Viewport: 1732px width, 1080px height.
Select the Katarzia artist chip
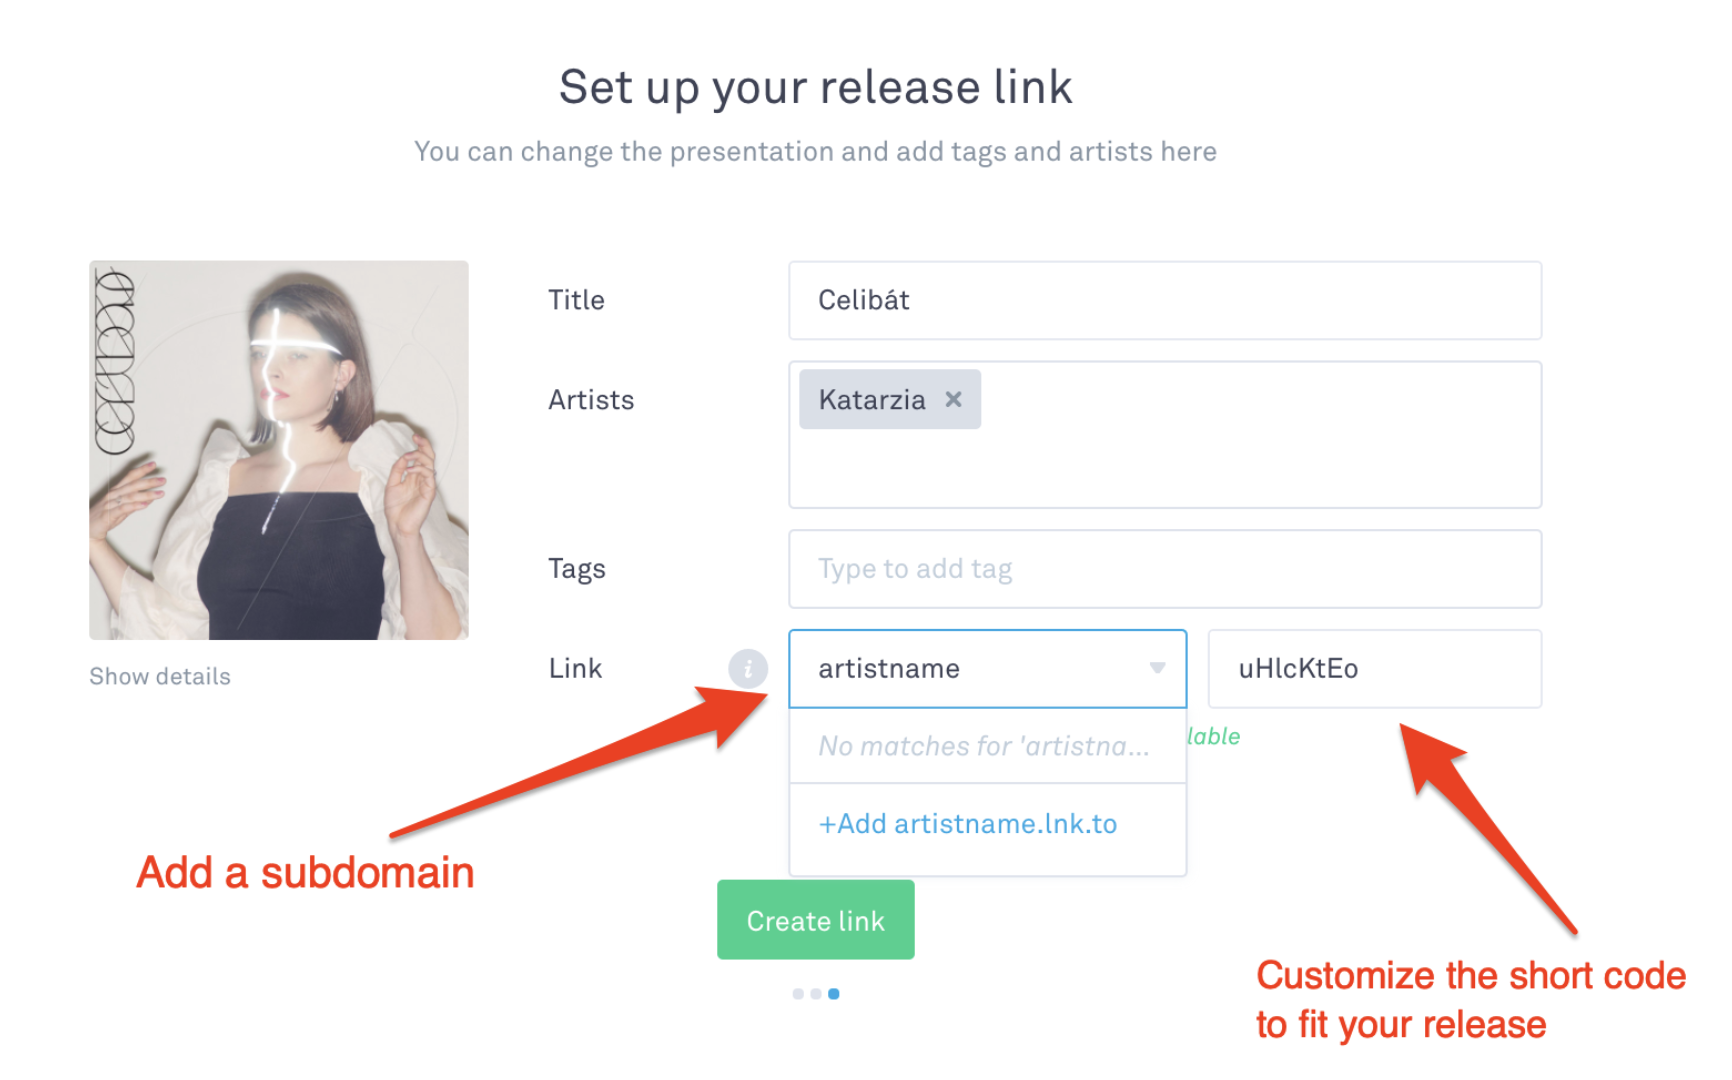click(x=871, y=400)
